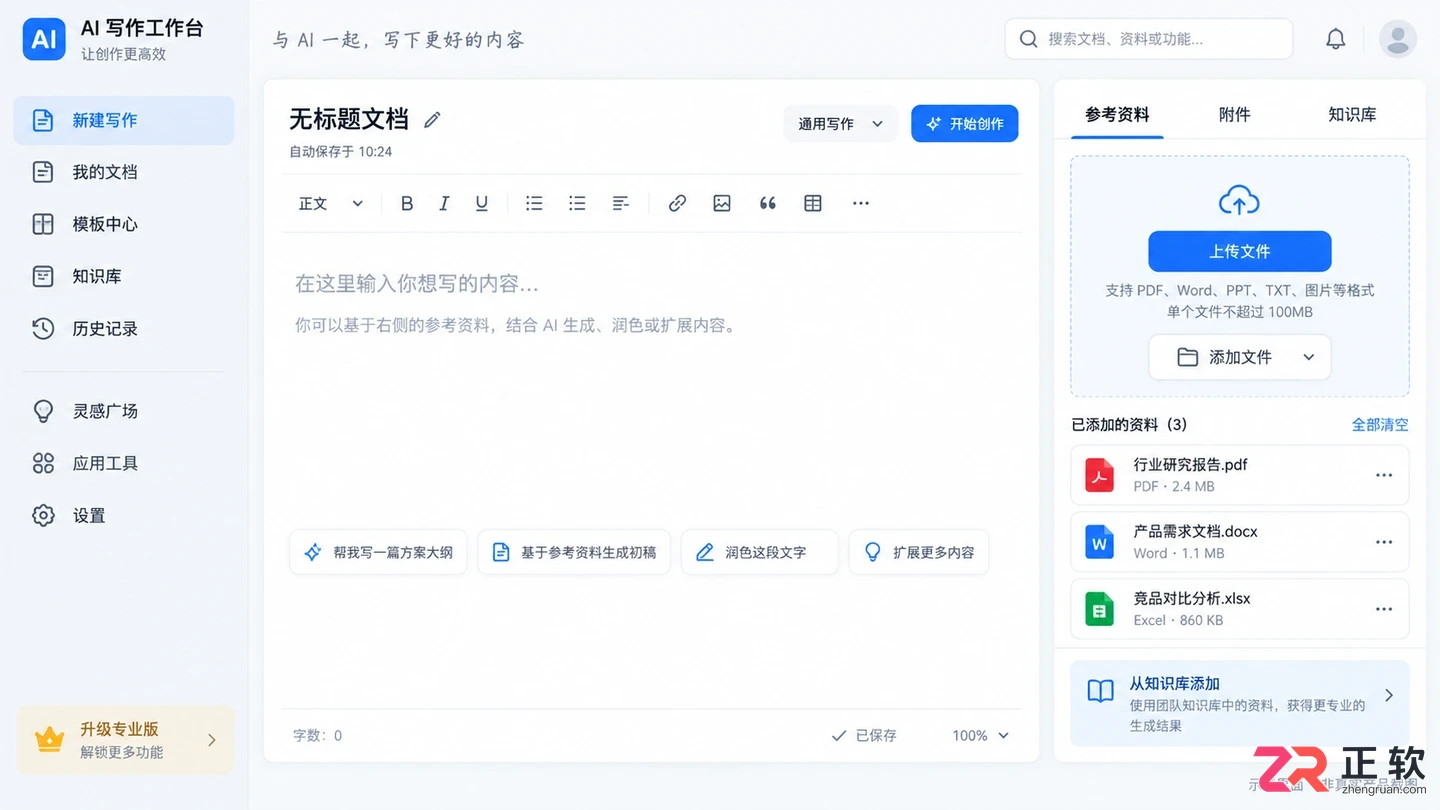The height and width of the screenshot is (810, 1440).
Task: Click editor area 在这里输入你想写的内容
Action: pos(416,284)
